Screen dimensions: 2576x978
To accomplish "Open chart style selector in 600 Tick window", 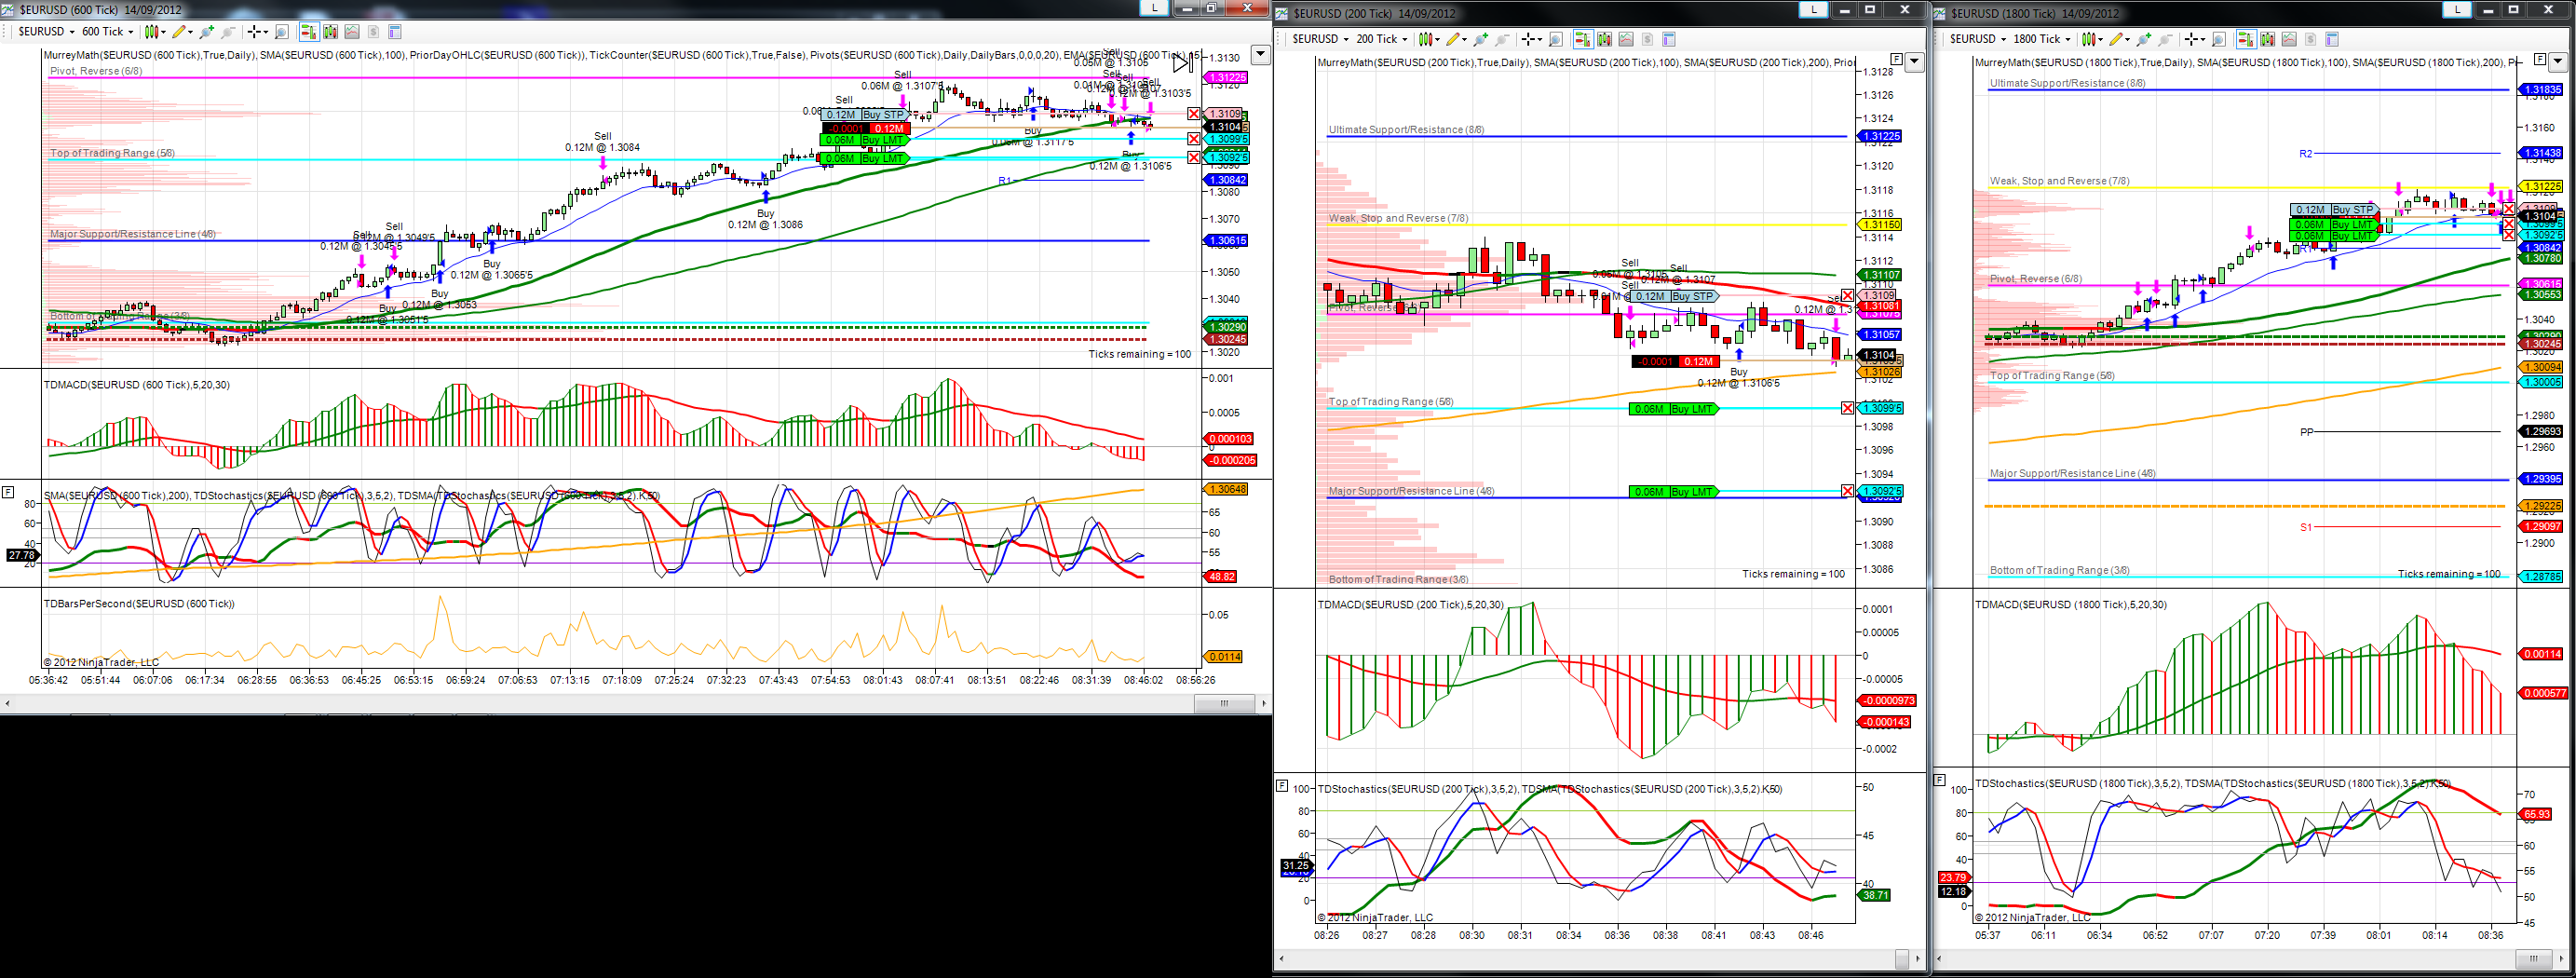I will point(155,32).
